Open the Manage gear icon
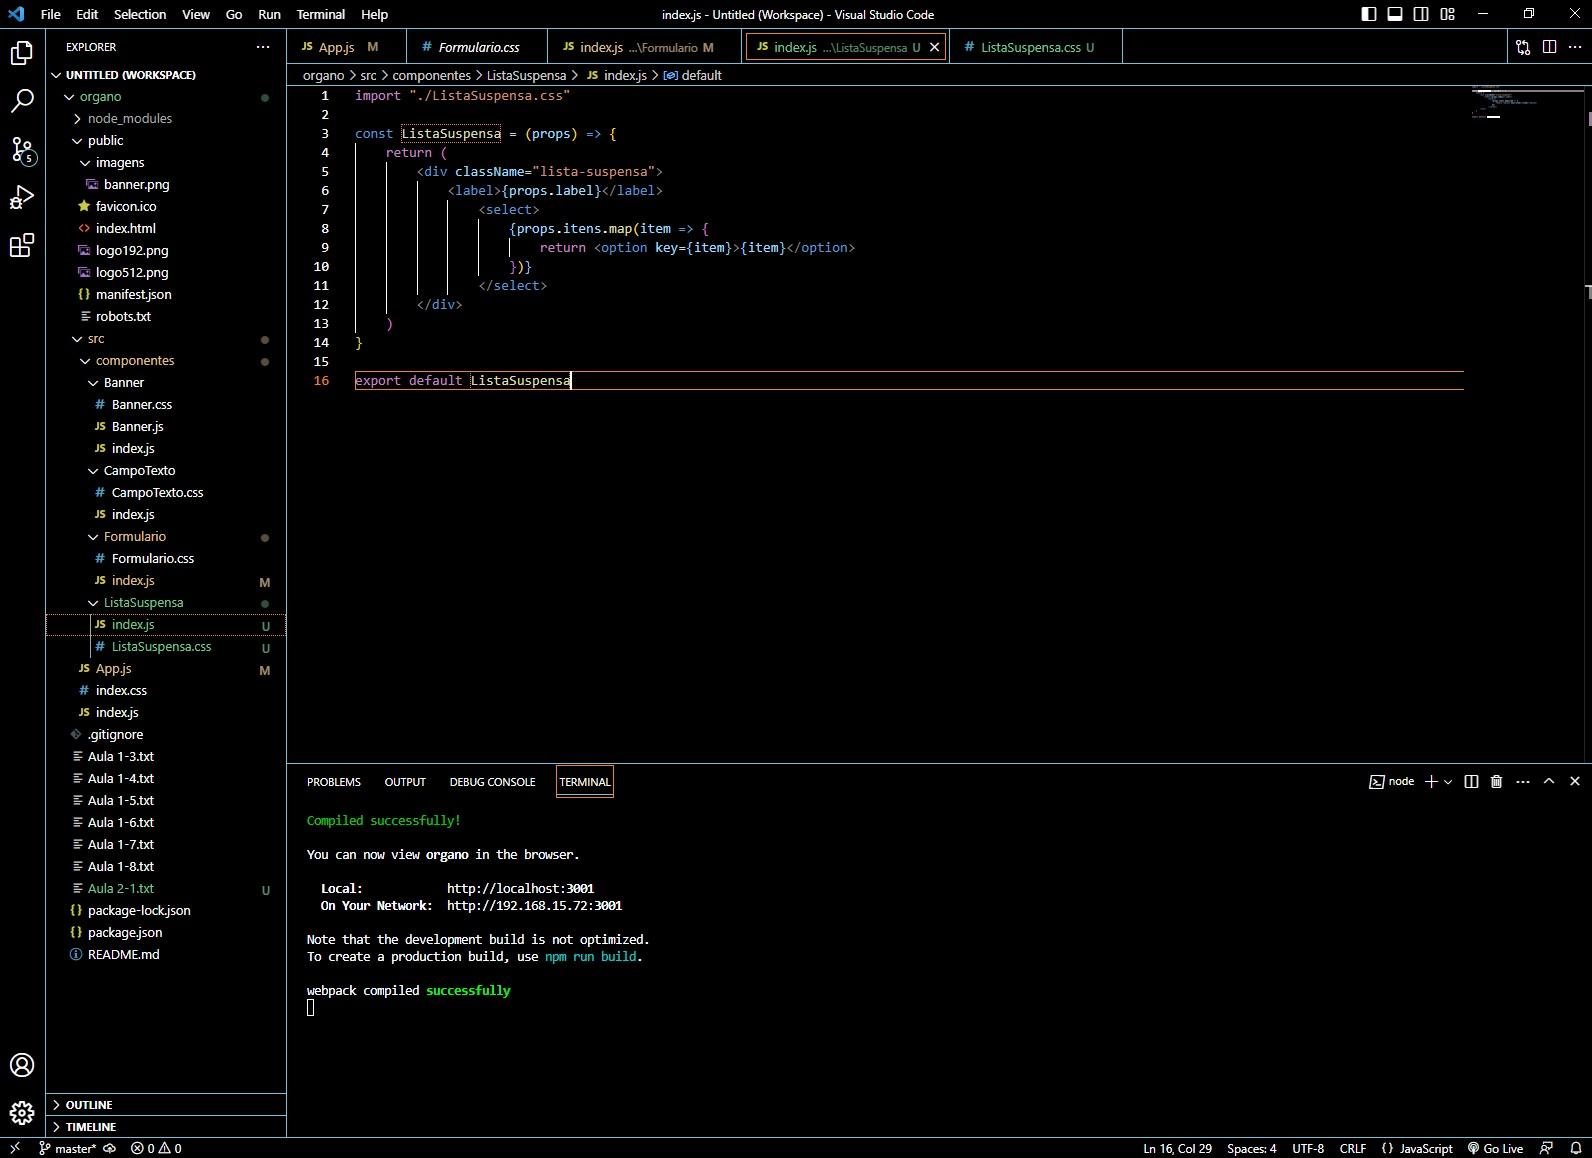The height and width of the screenshot is (1158, 1592). tap(22, 1112)
